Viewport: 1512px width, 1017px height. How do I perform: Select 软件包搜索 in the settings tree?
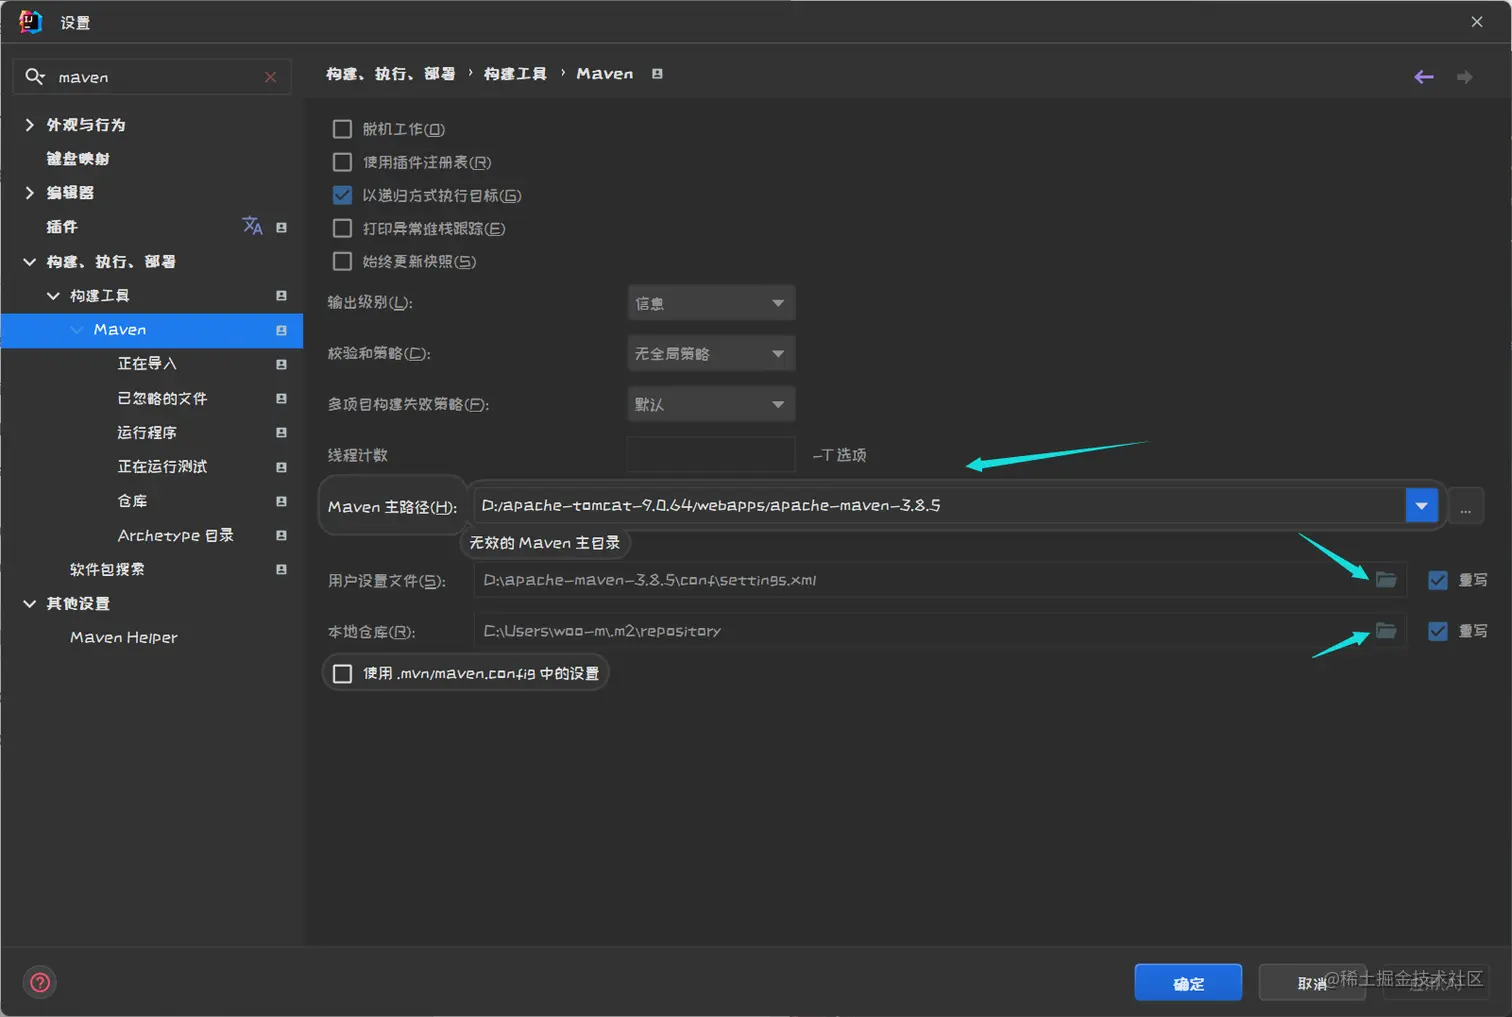pyautogui.click(x=107, y=569)
